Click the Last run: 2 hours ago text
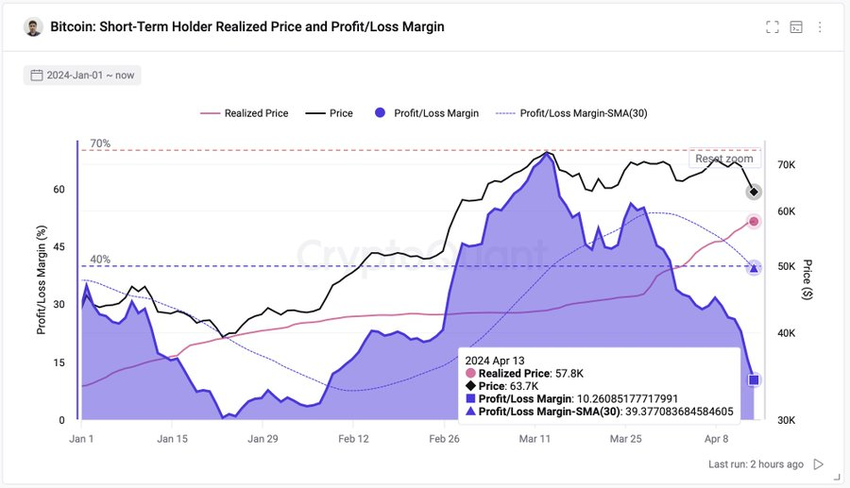This screenshot has width=850, height=488. coord(755,464)
